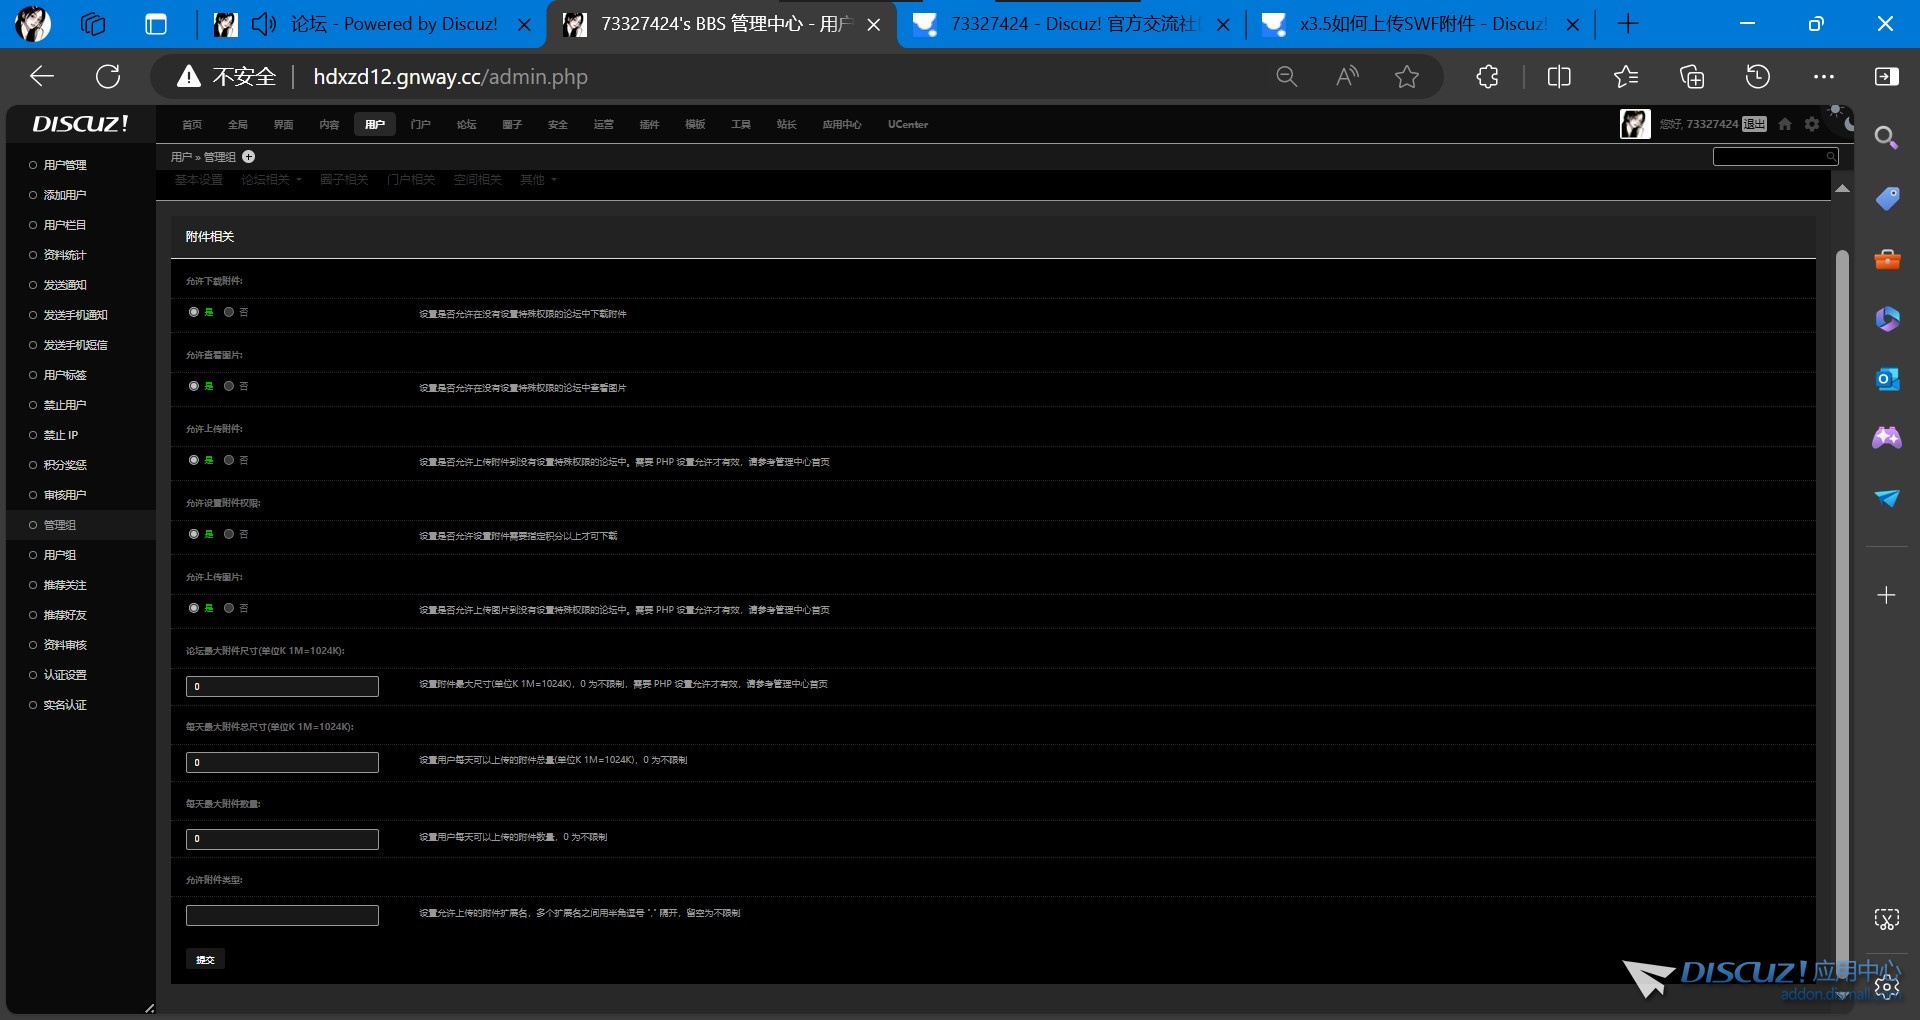Viewport: 1920px width, 1020px height.
Task: Select 否 for 允许下载附件
Action: pyautogui.click(x=229, y=312)
